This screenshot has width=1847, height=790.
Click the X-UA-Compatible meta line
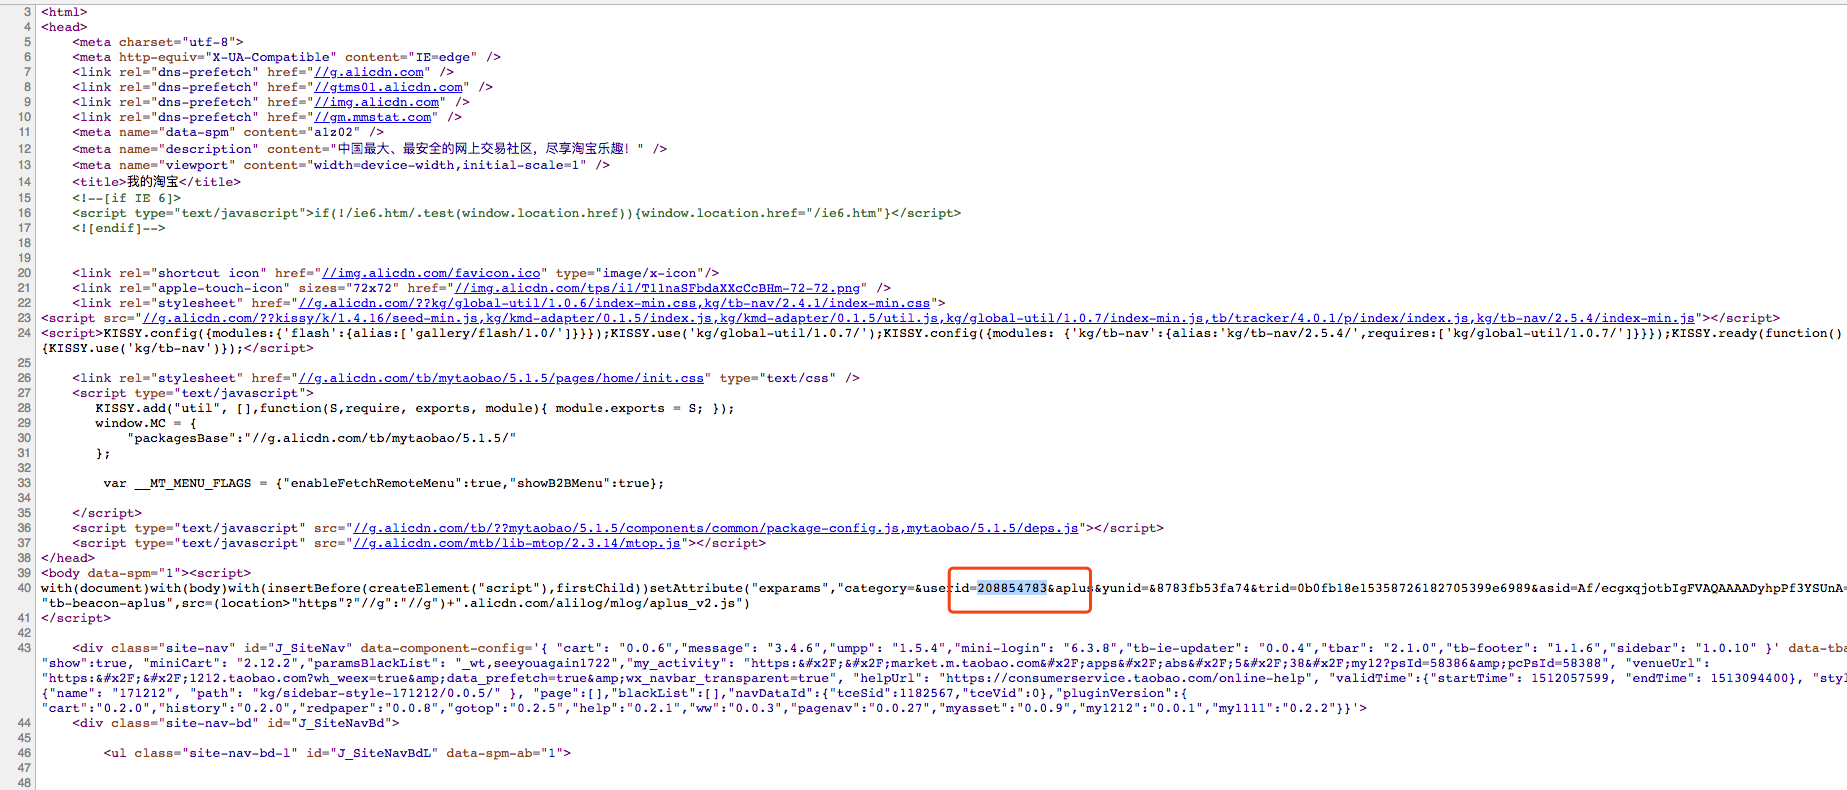point(286,57)
